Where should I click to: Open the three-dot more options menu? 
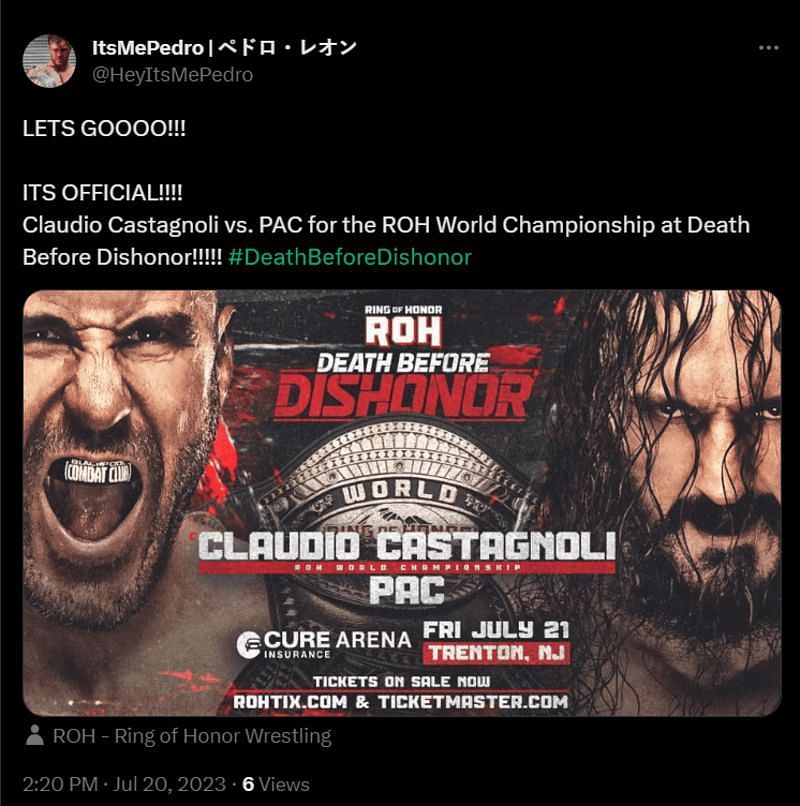(769, 48)
